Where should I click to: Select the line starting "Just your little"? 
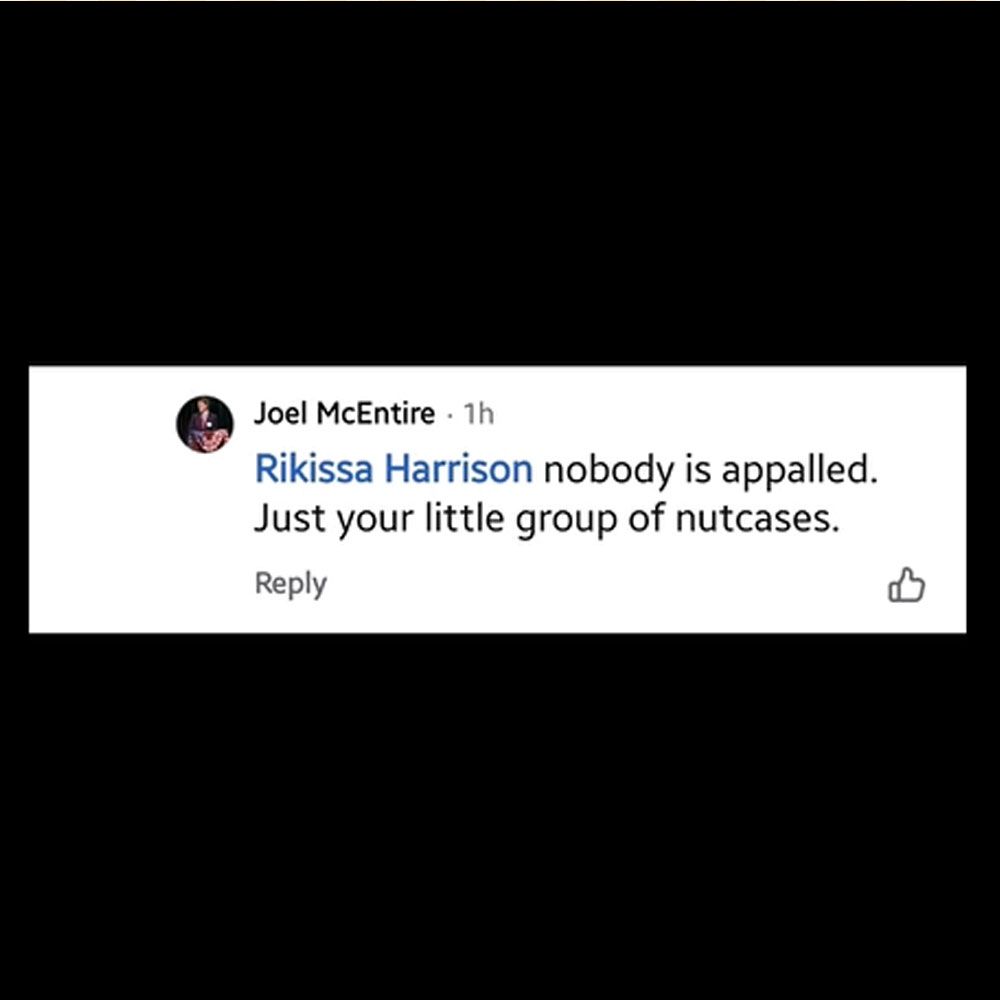547,519
